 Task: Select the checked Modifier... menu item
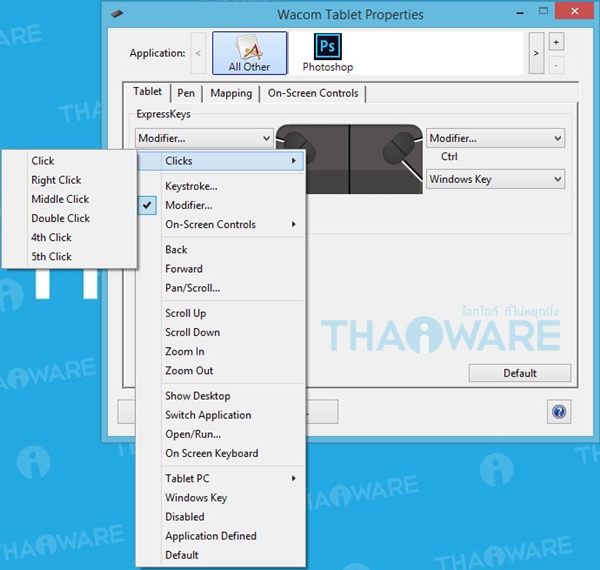(220, 205)
